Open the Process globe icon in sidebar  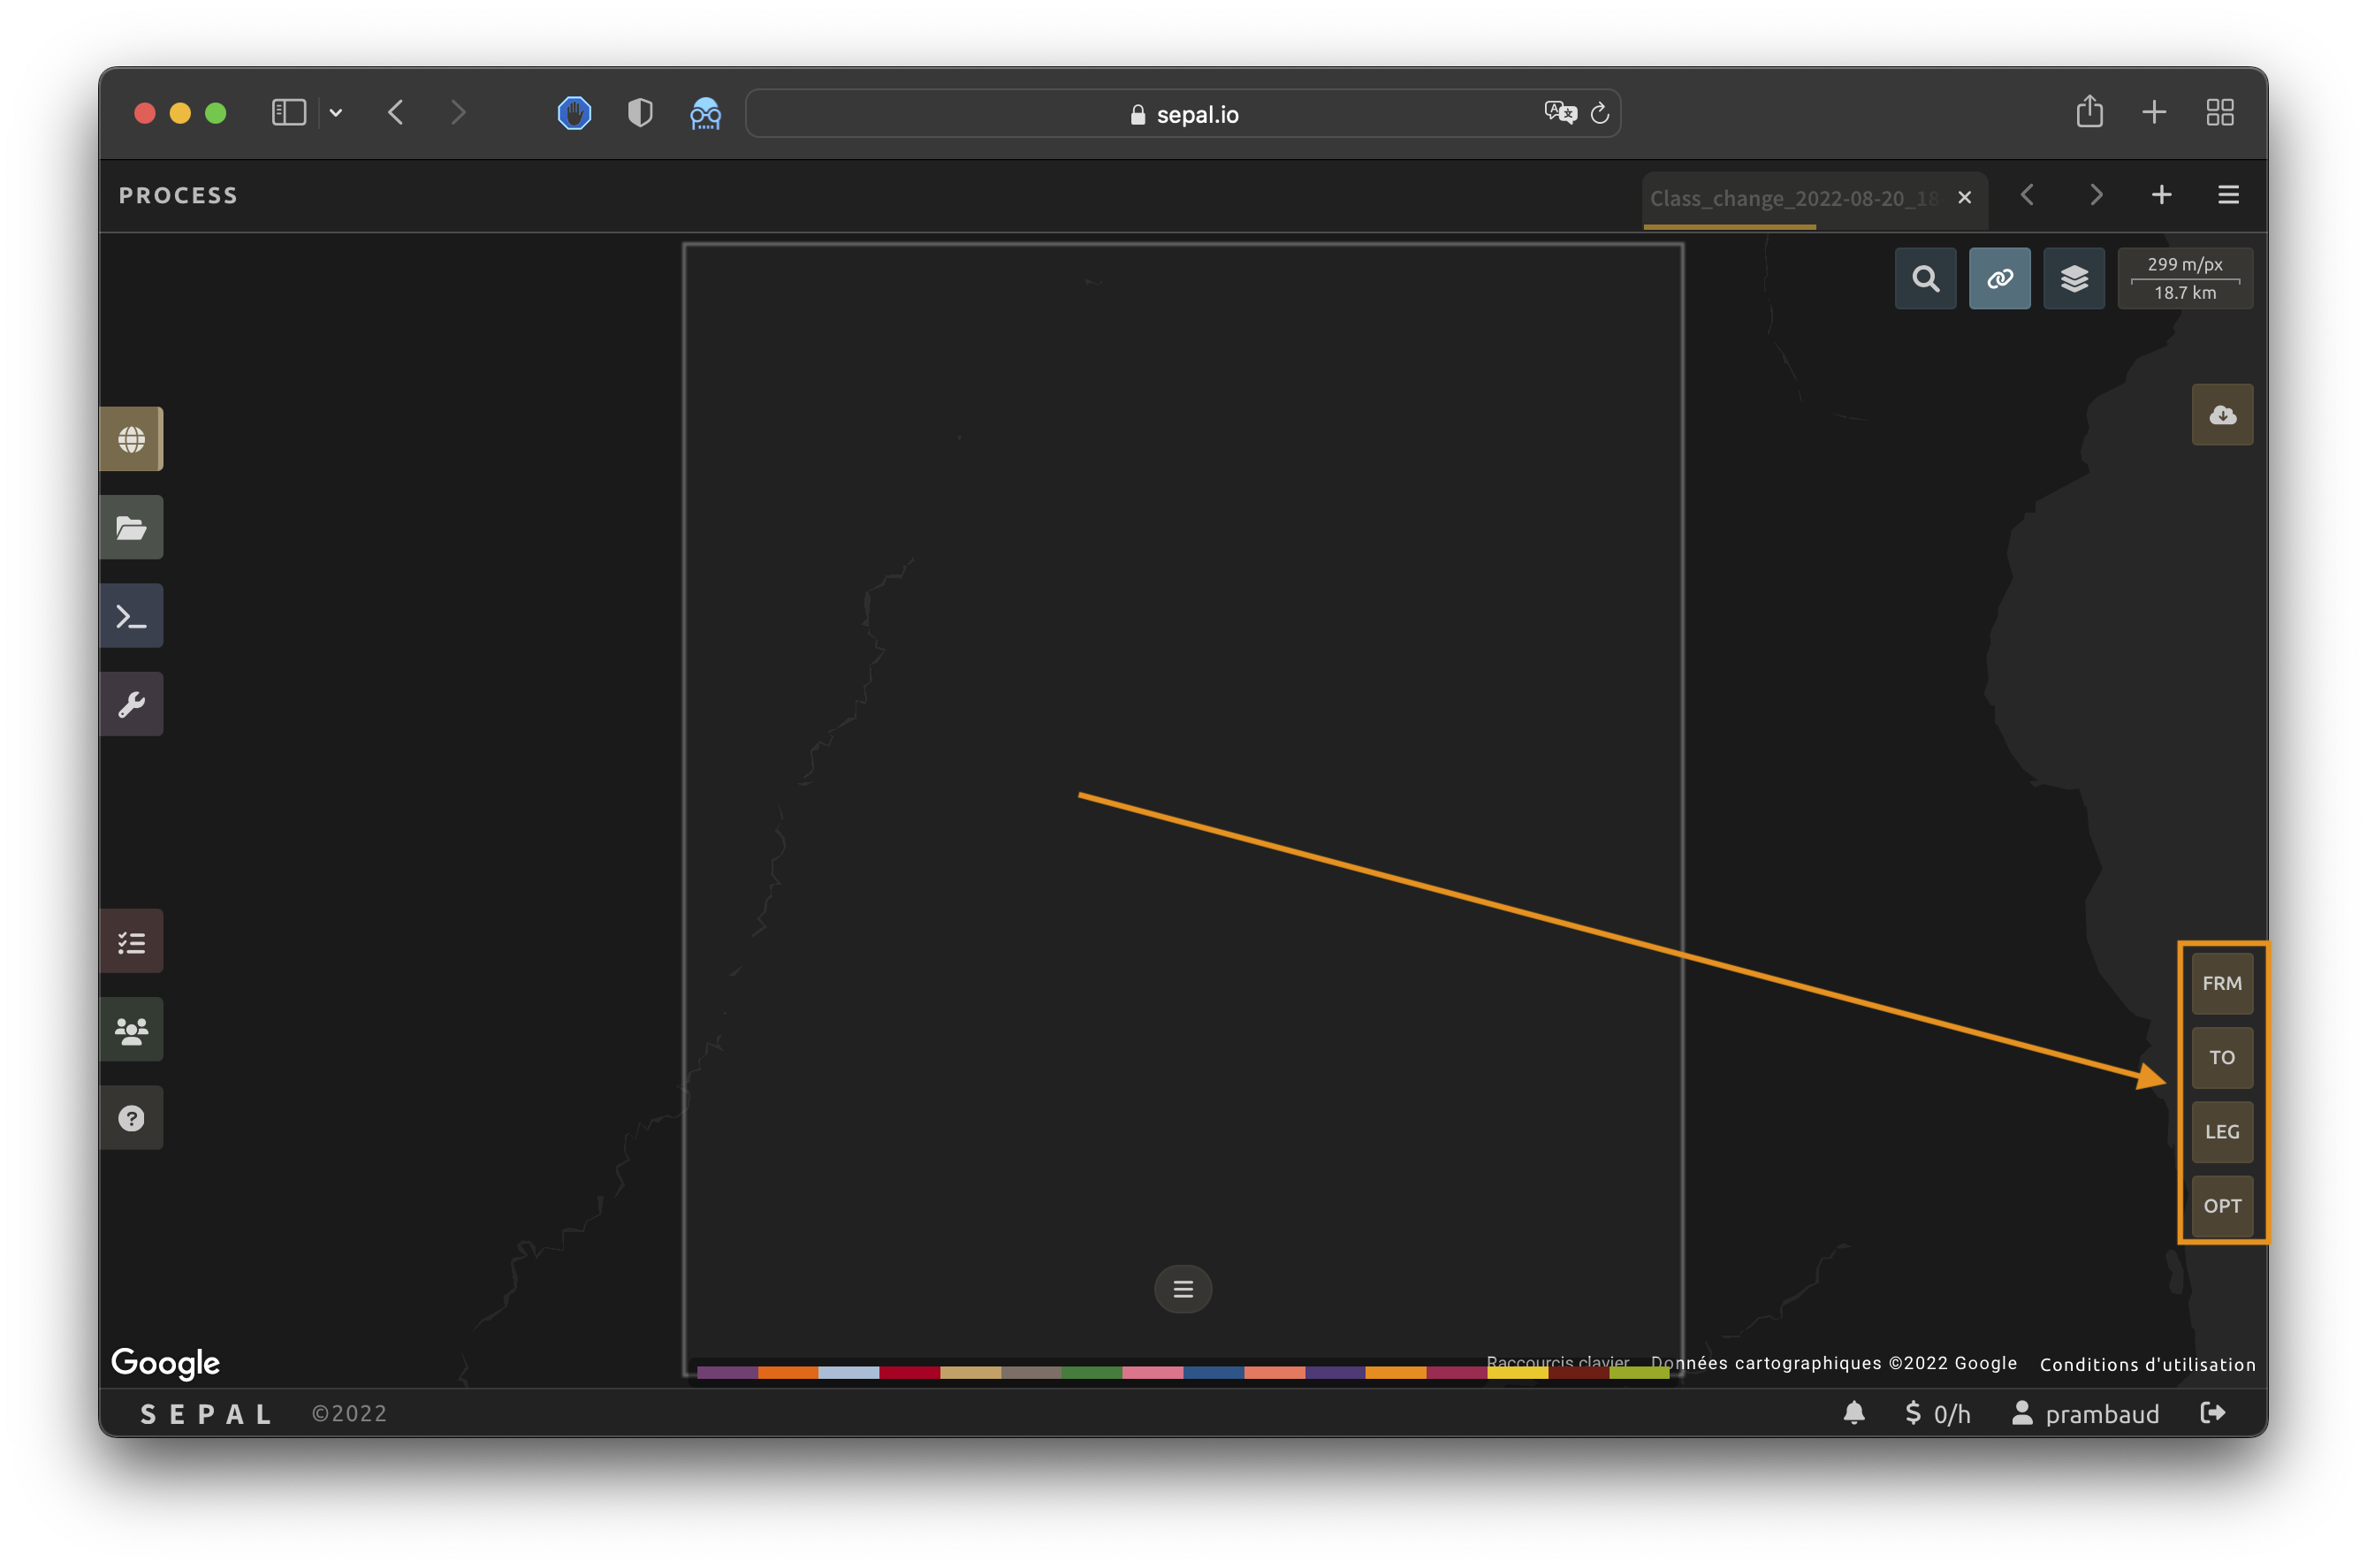131,439
